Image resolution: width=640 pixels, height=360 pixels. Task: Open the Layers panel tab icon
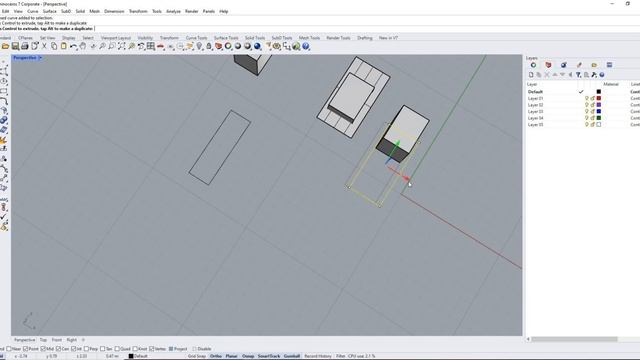click(533, 65)
